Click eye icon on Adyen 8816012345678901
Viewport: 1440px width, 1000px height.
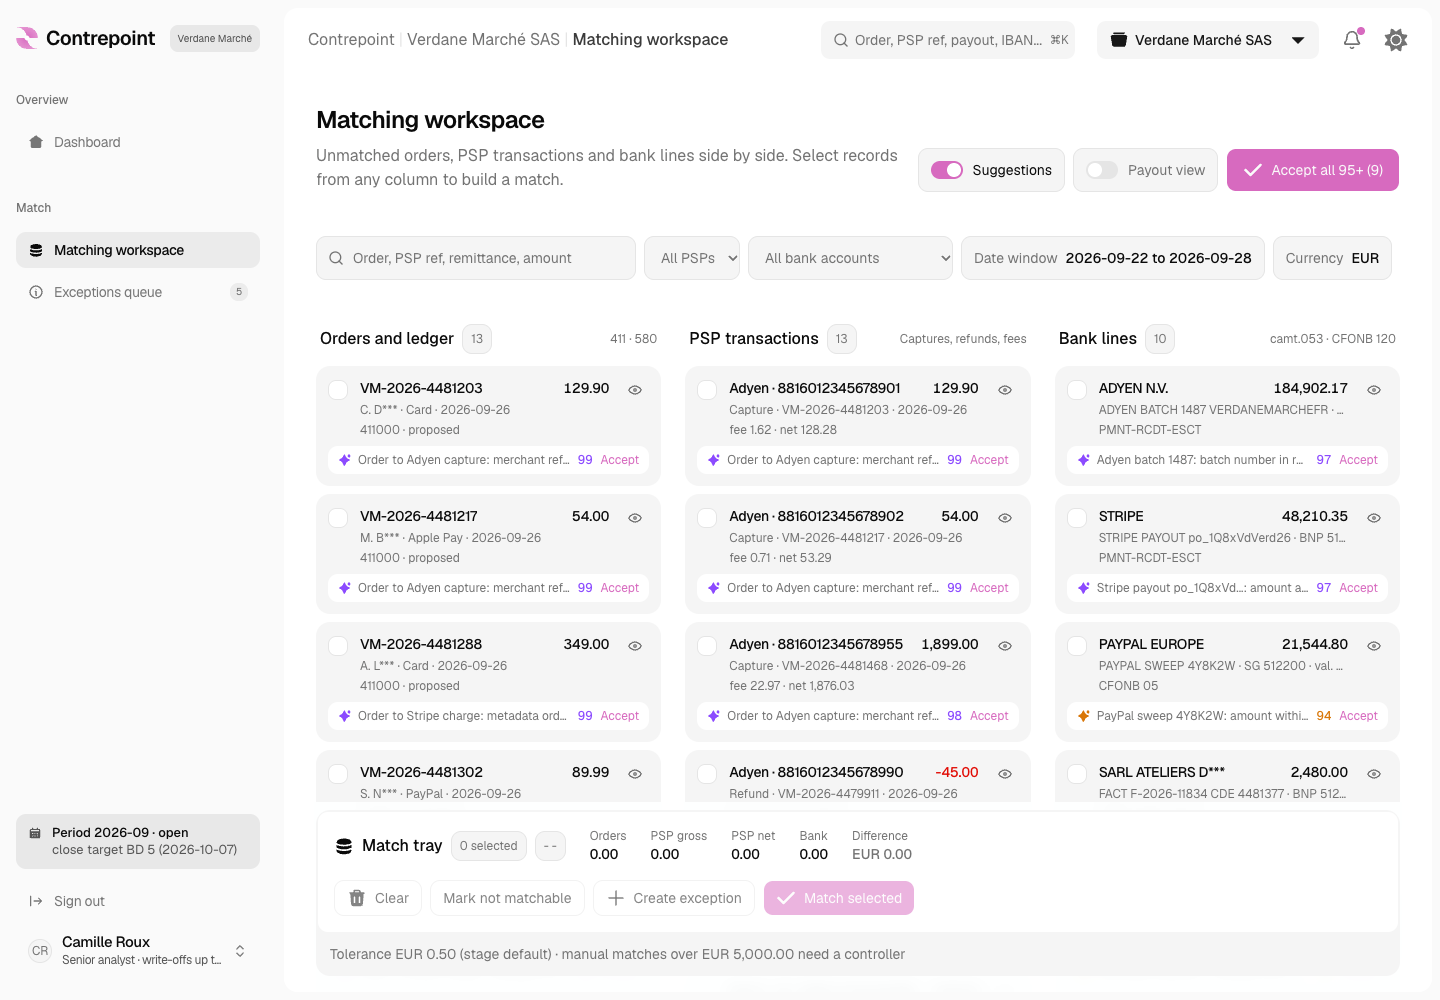point(1005,390)
